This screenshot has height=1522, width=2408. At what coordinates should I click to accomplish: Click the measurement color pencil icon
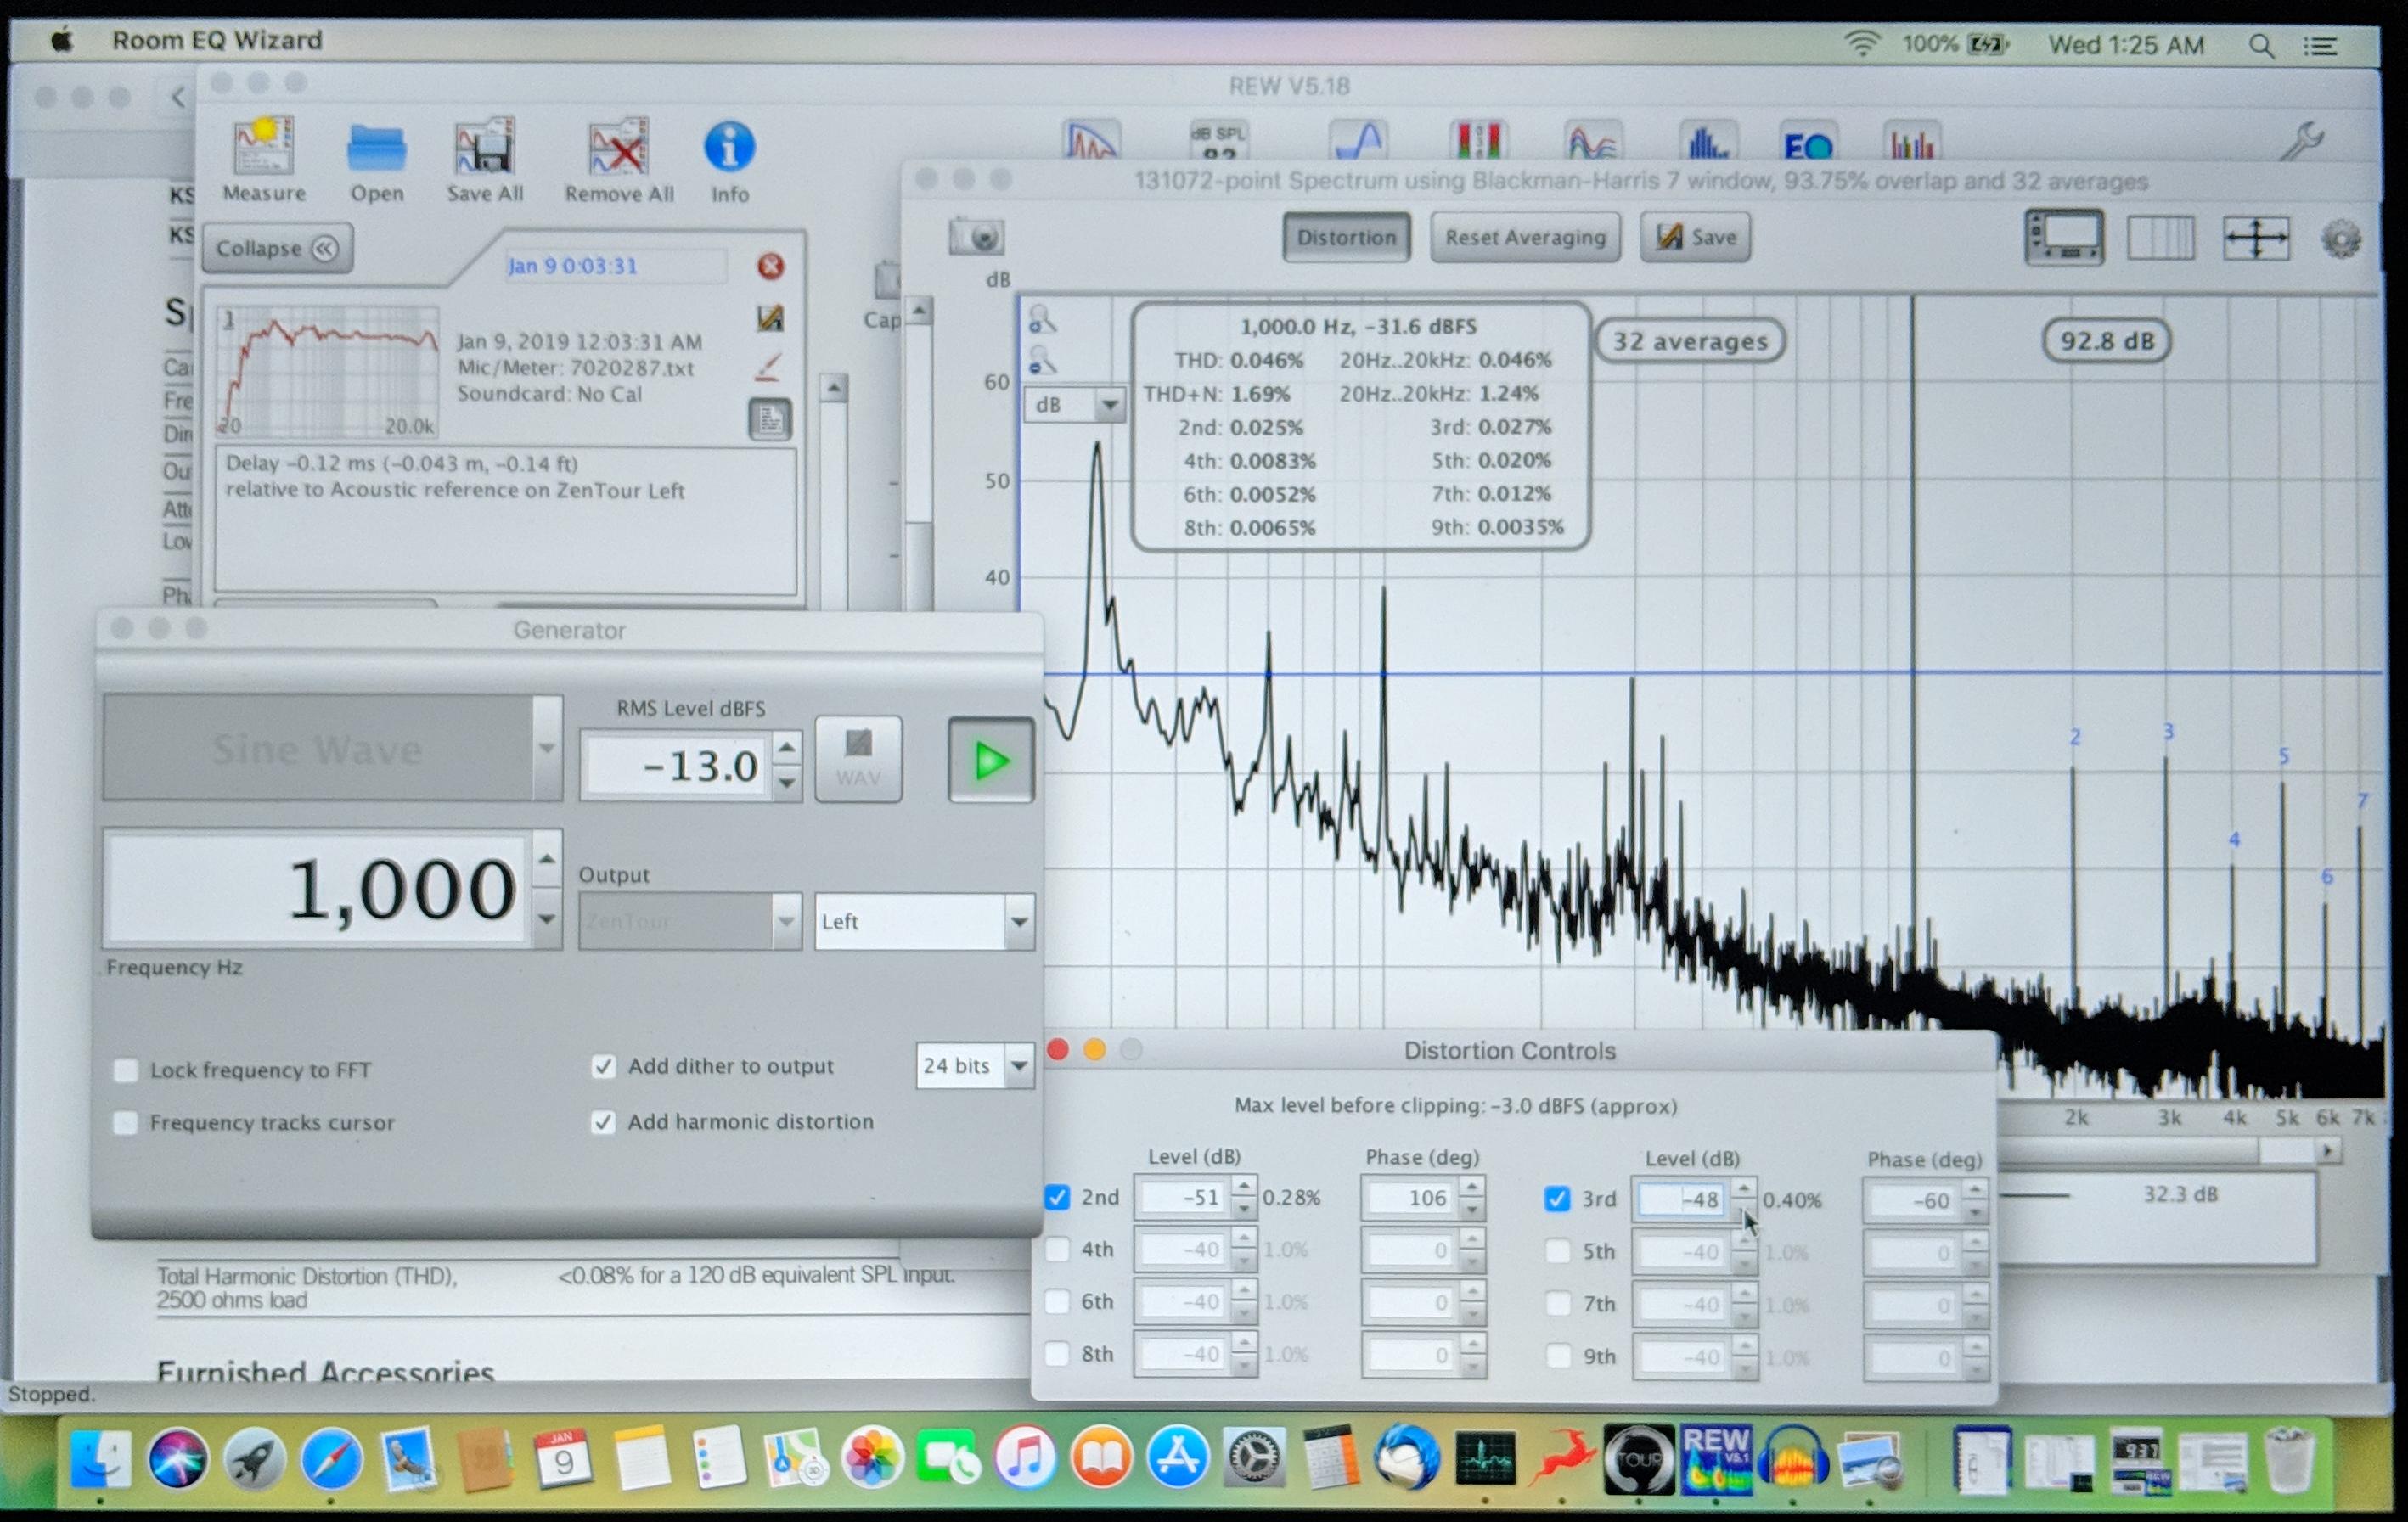coord(768,368)
